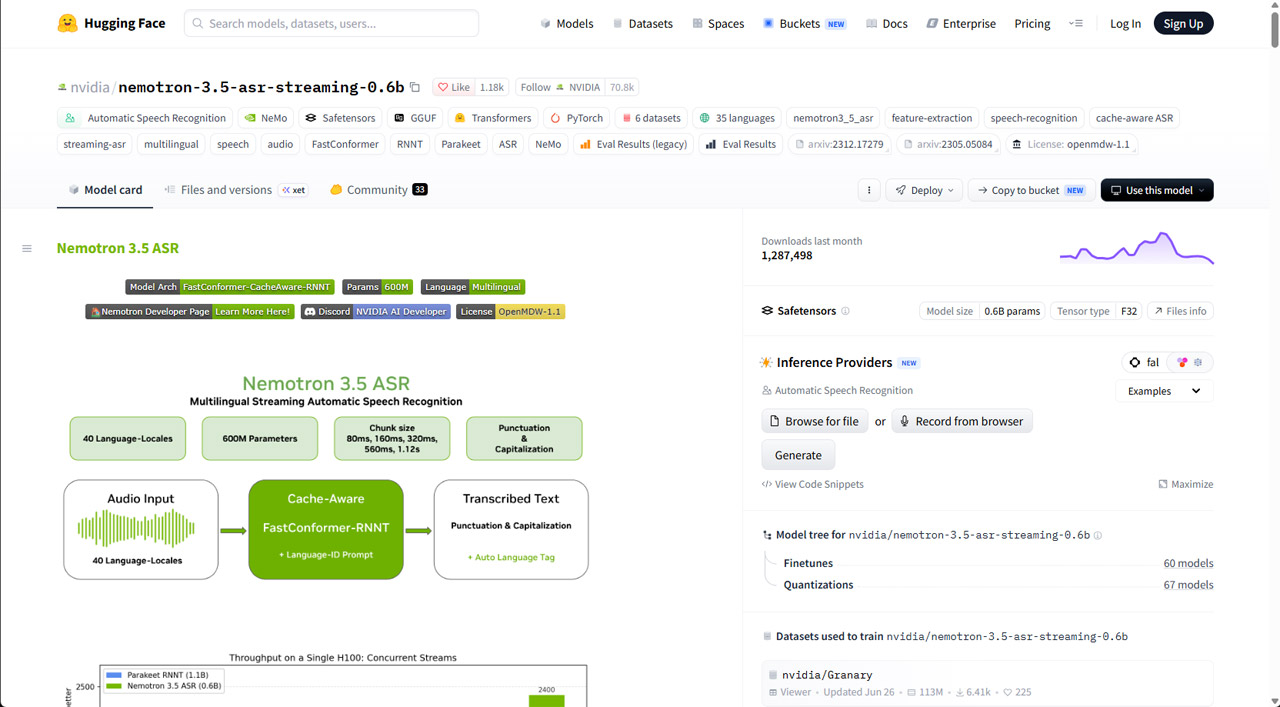The width and height of the screenshot is (1280, 707).
Task: Click Record from browser button
Action: pyautogui.click(x=962, y=421)
